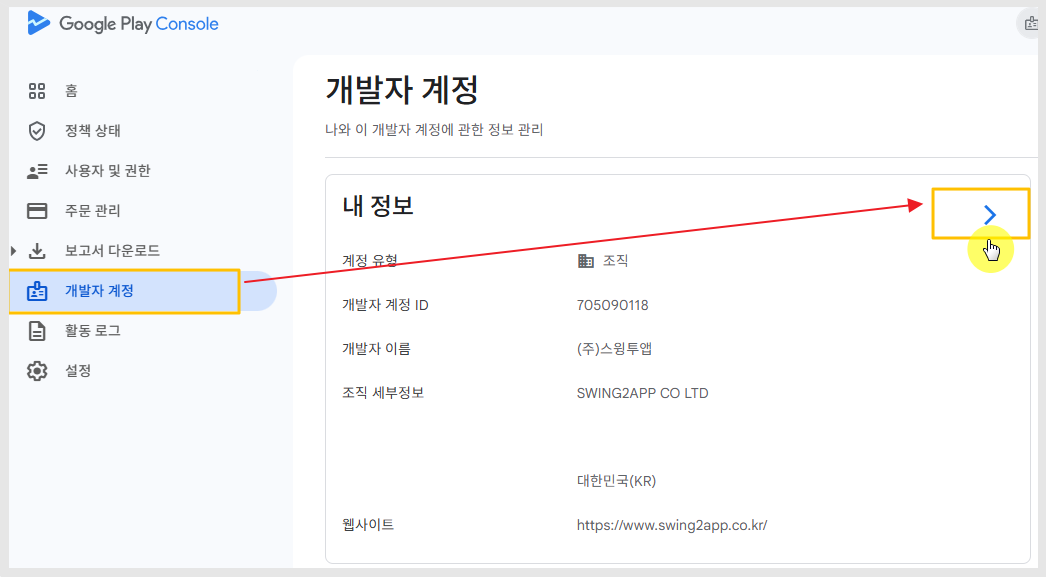This screenshot has height=577, width=1046.
Task: Click the 홈 grid icon
Action: [x=37, y=91]
